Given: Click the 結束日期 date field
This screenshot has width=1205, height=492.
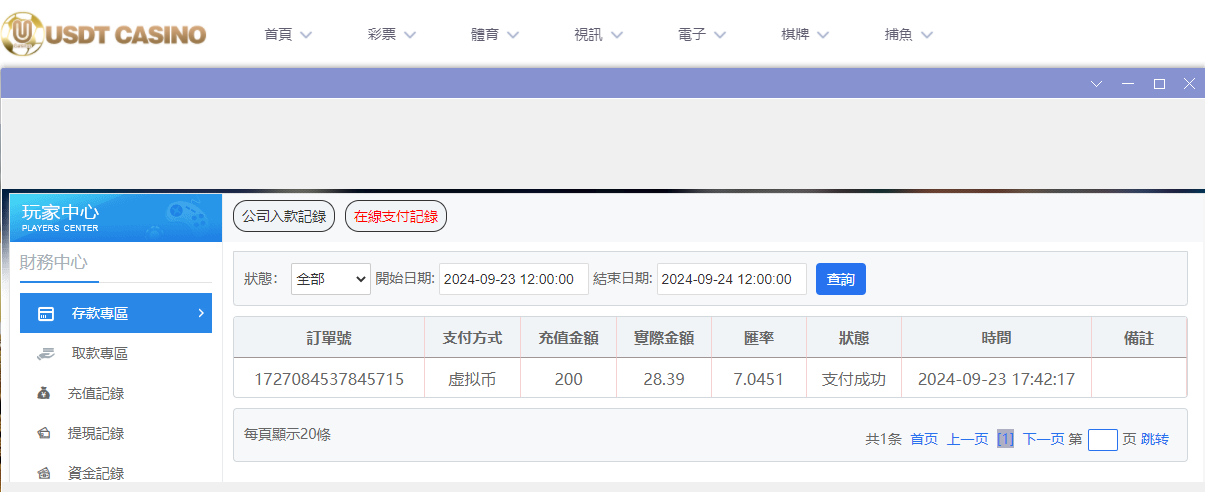Looking at the screenshot, I should [x=732, y=279].
